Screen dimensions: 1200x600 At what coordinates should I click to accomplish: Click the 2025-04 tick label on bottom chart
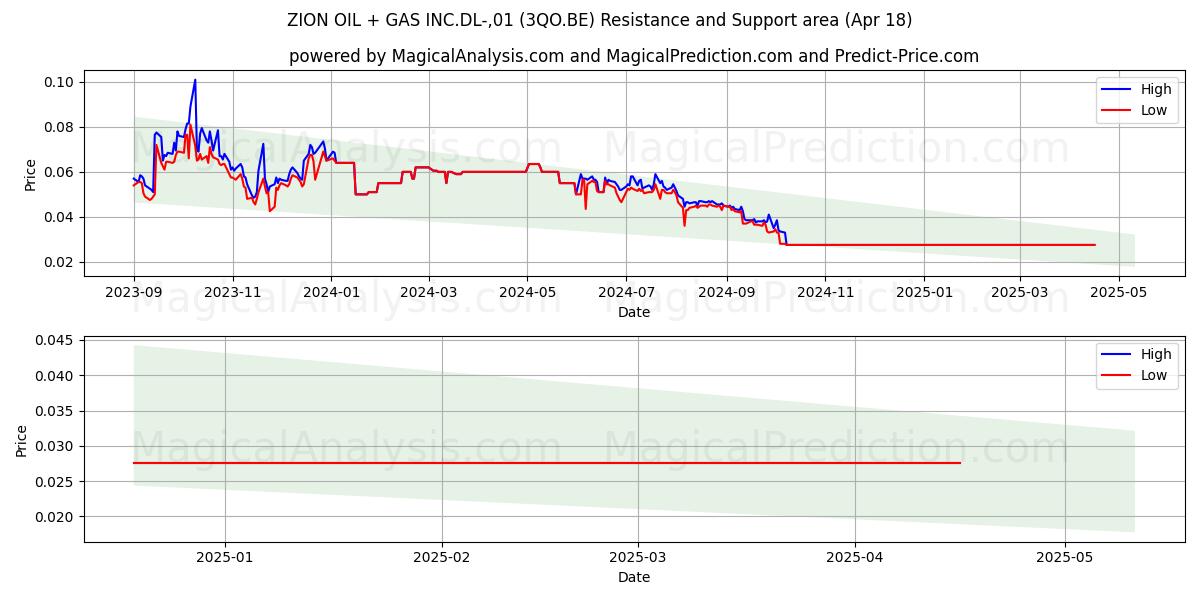pos(855,556)
